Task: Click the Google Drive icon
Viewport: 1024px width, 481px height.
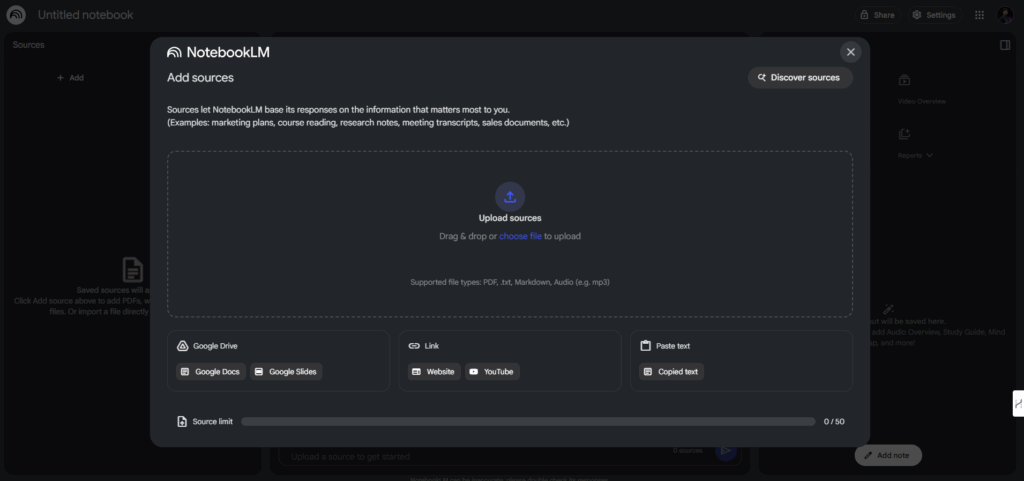Action: pos(182,346)
